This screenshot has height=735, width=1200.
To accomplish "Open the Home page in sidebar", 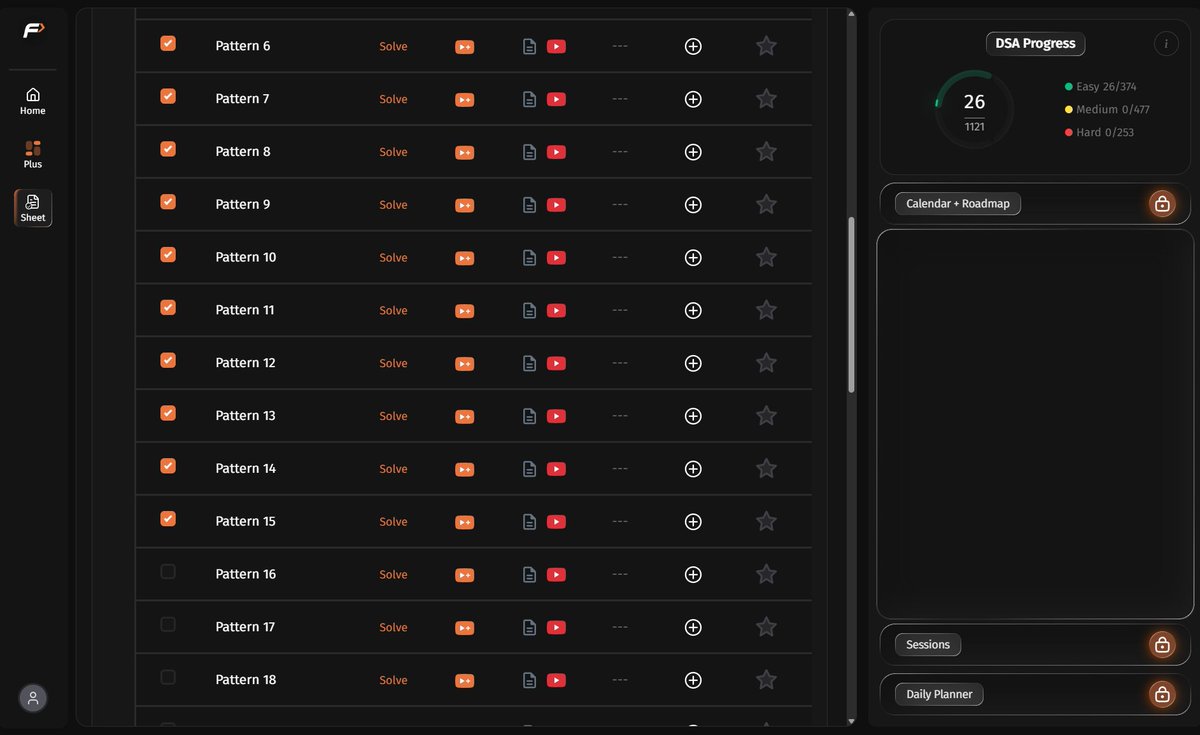I will [33, 101].
